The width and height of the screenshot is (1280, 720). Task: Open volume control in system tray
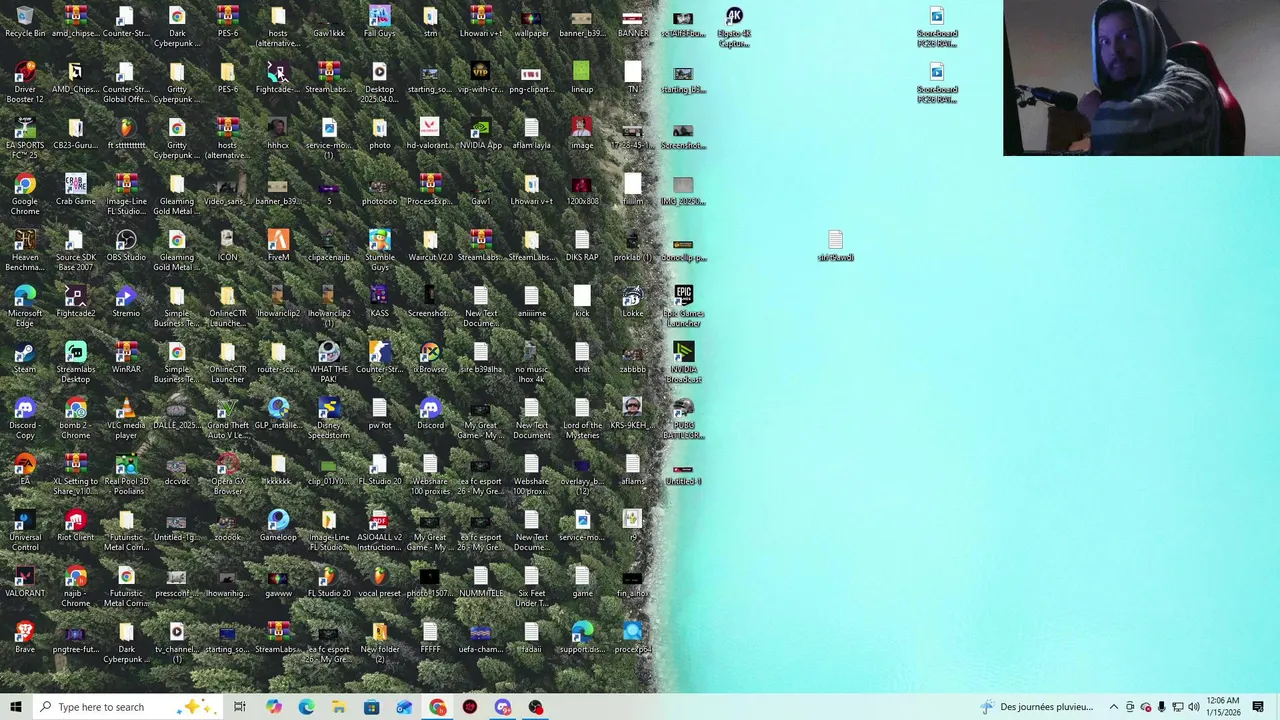(1193, 707)
